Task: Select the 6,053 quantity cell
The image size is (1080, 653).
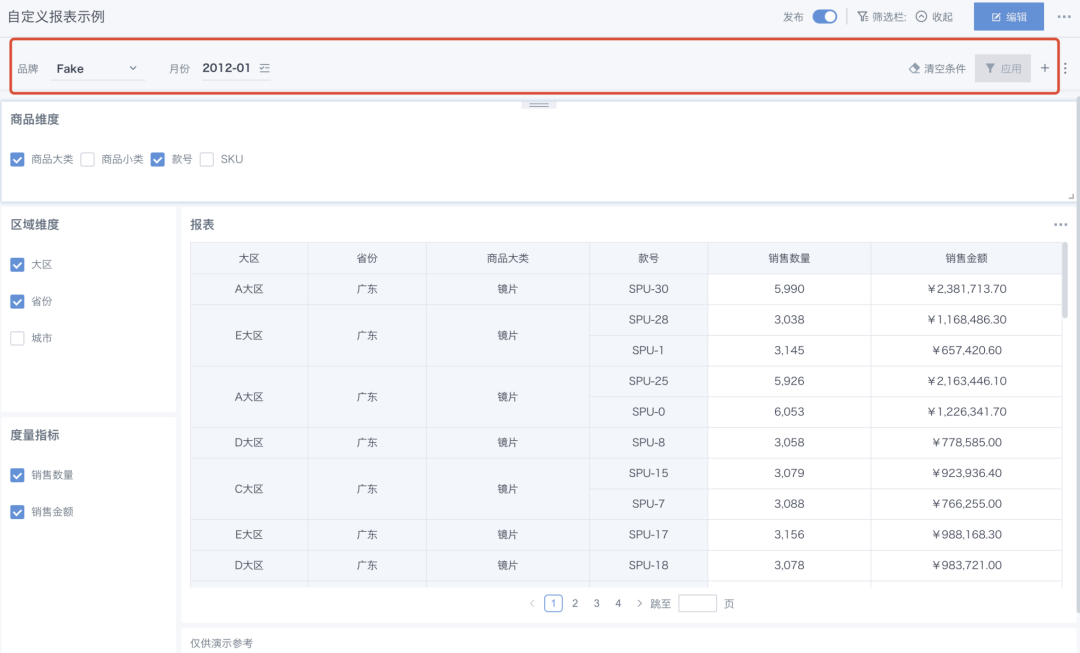Action: point(789,412)
